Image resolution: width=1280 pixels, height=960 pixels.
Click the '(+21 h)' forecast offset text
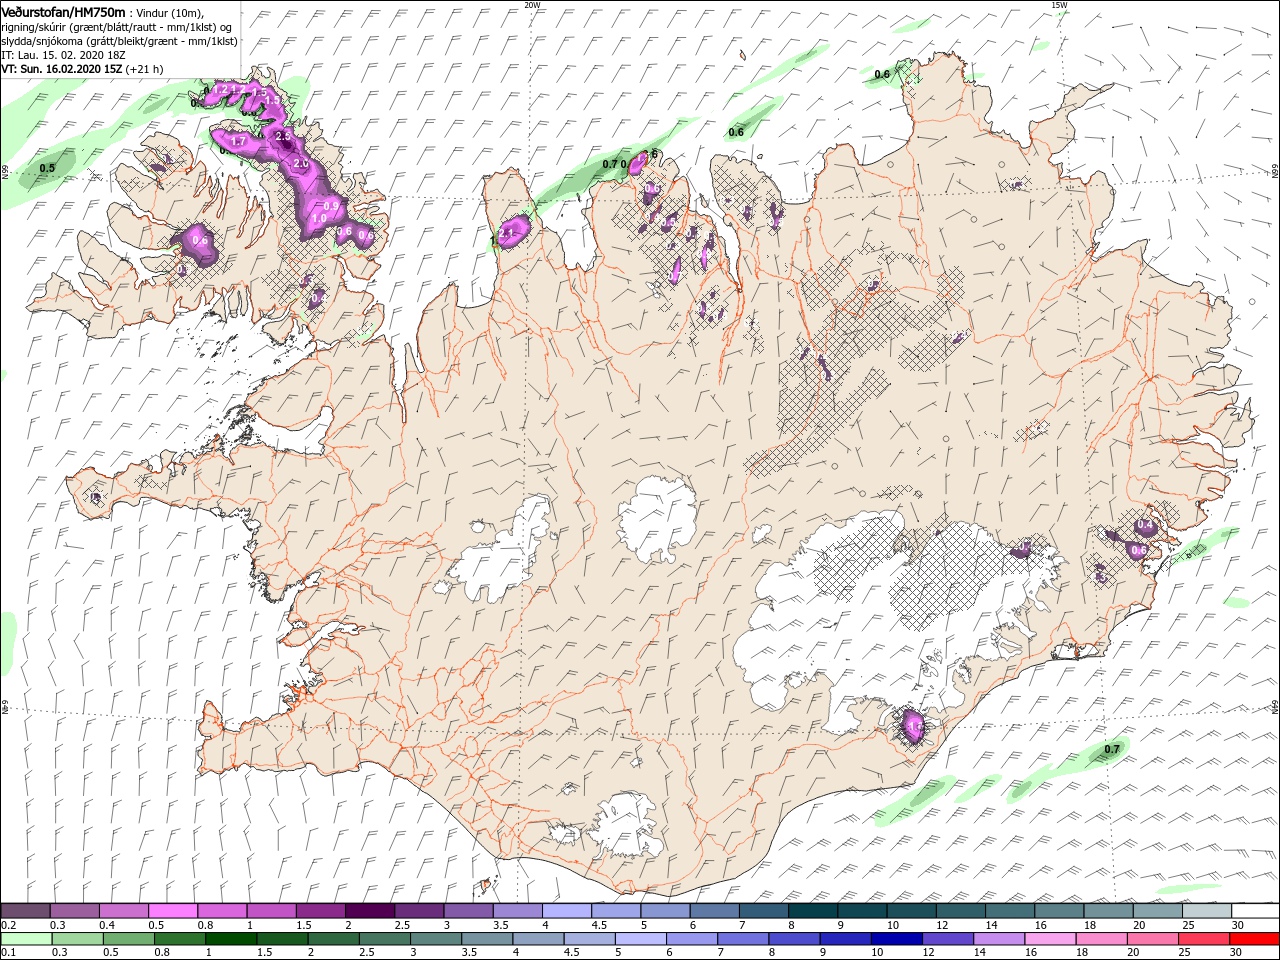click(145, 69)
